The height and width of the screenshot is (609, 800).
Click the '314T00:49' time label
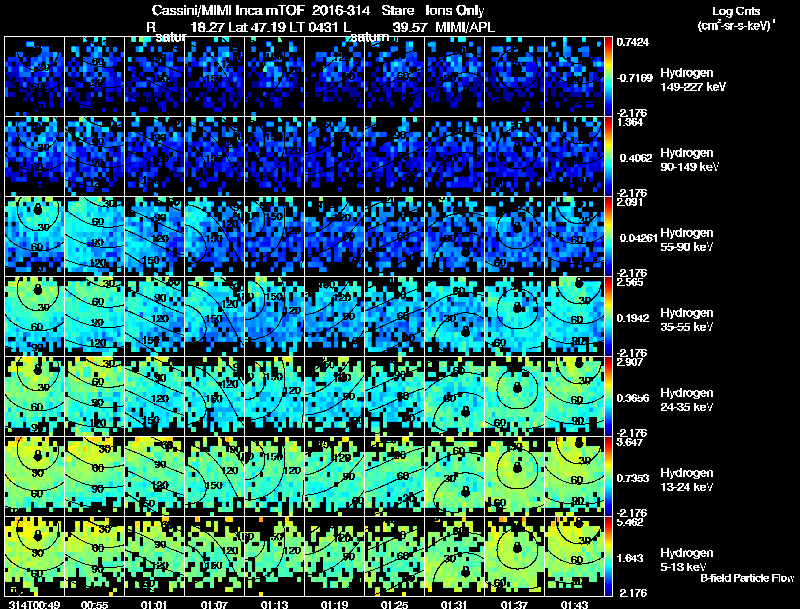[35, 604]
